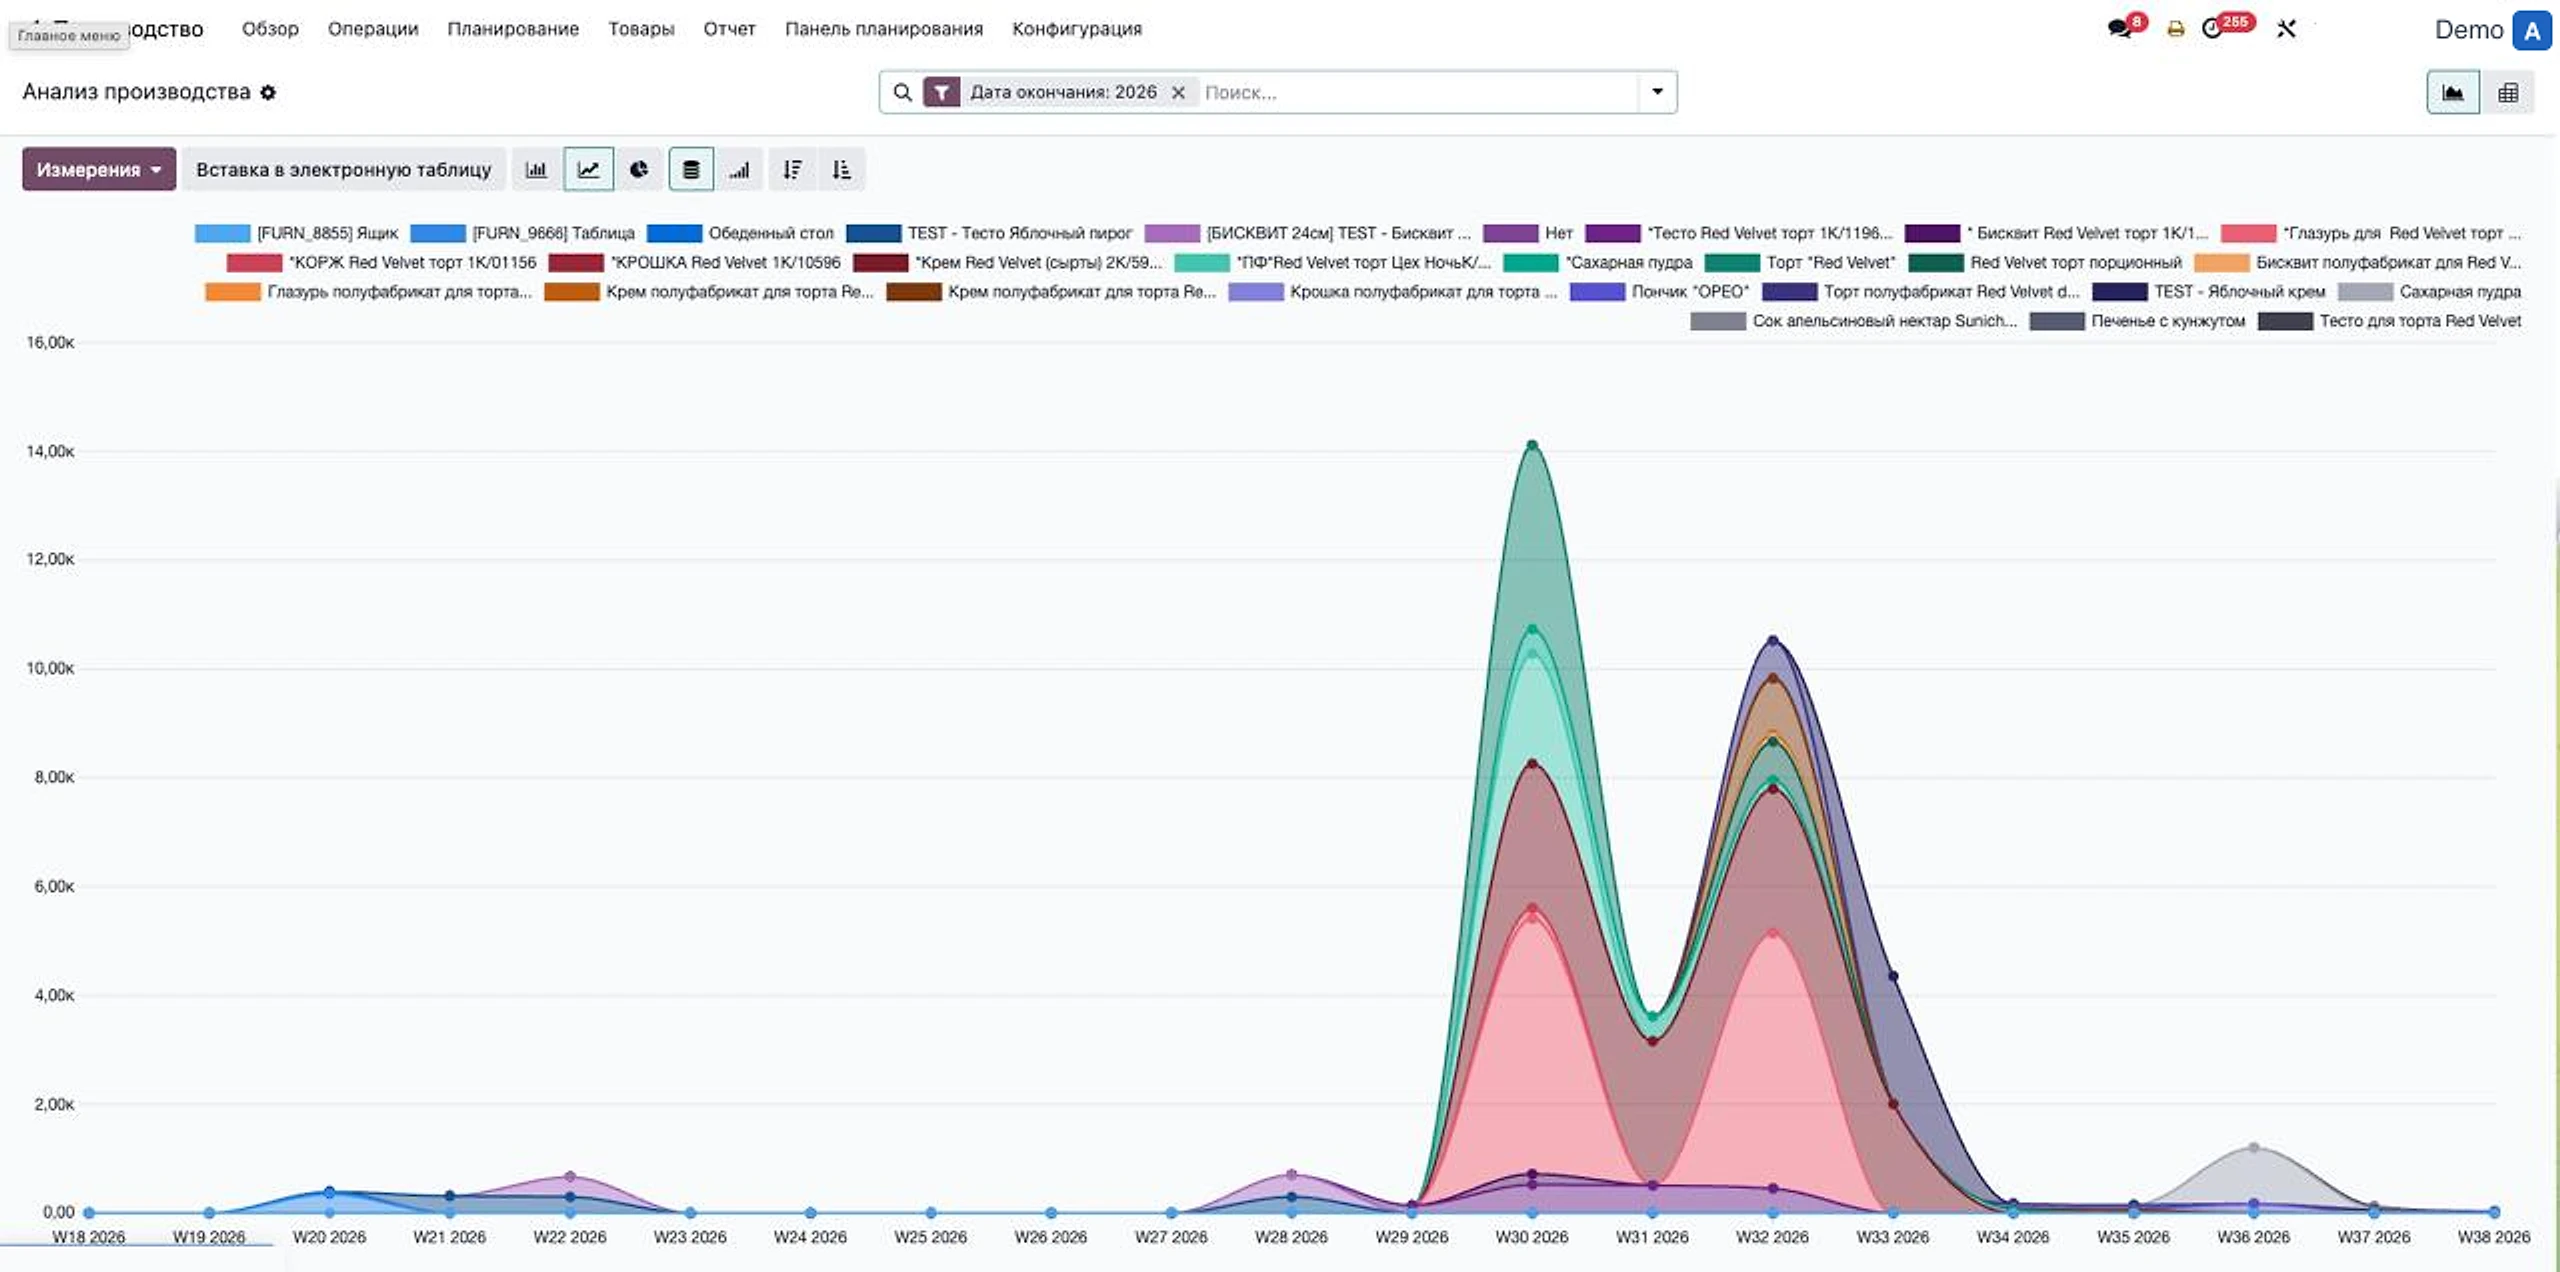2560x1272 pixels.
Task: Open the messages chat icon
Action: click(2119, 28)
